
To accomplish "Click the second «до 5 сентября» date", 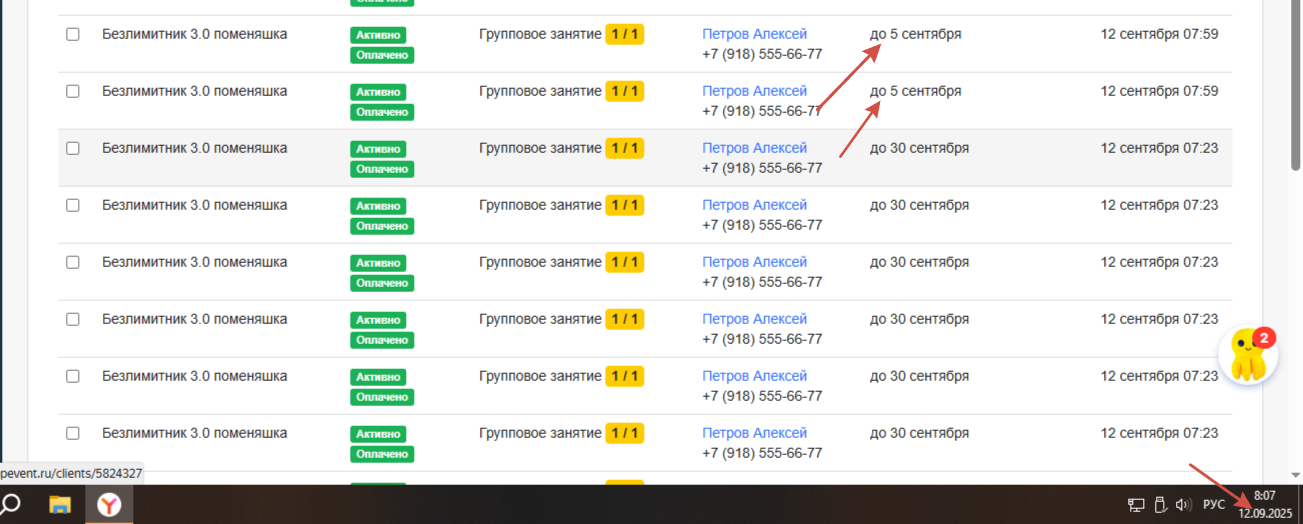I will [x=915, y=91].
